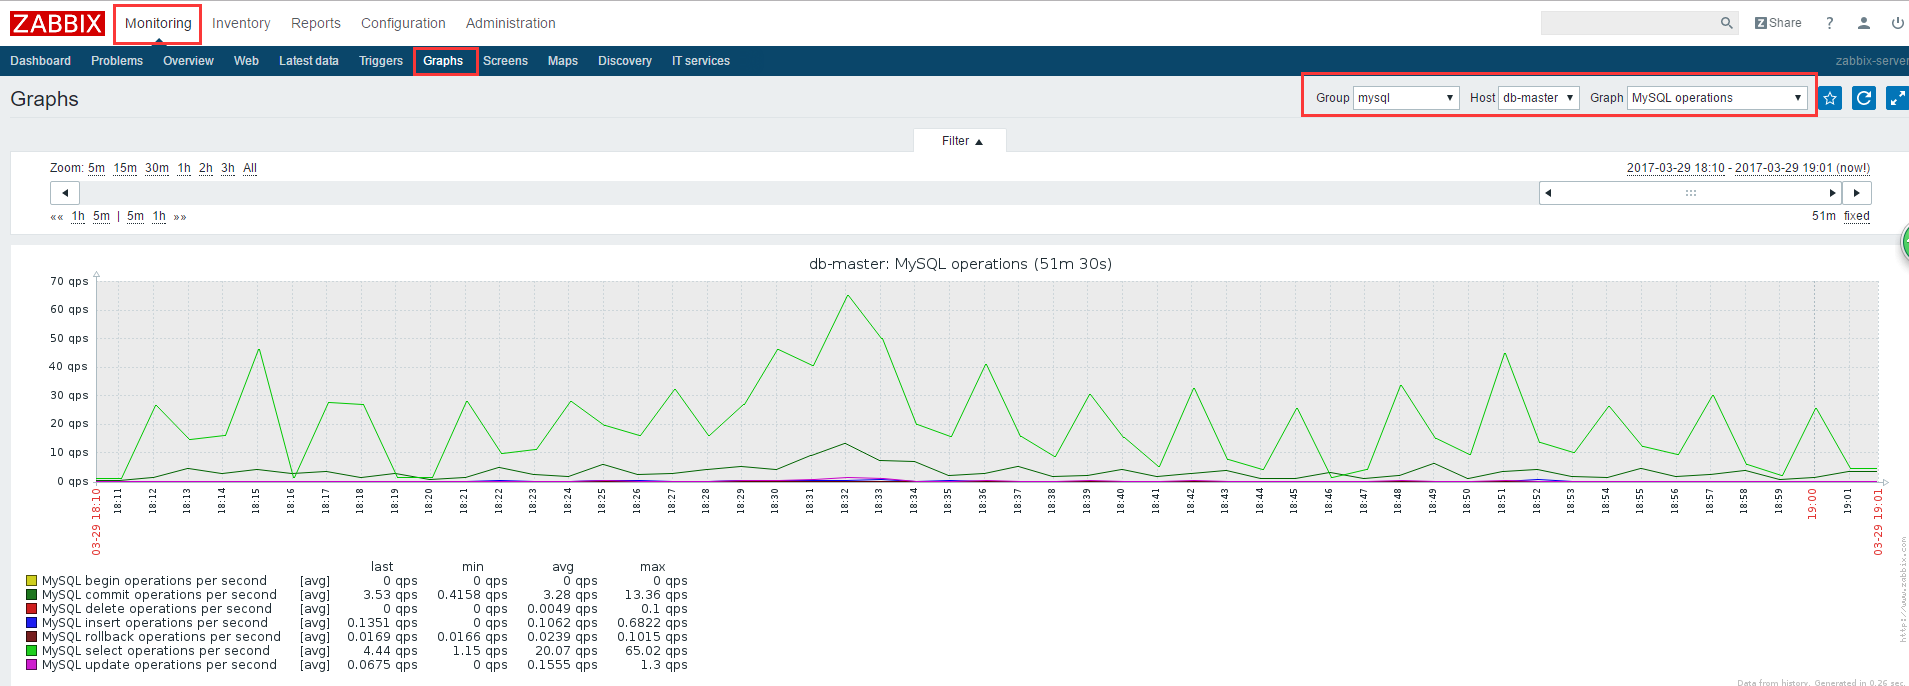Open the help question mark icon

click(x=1829, y=23)
